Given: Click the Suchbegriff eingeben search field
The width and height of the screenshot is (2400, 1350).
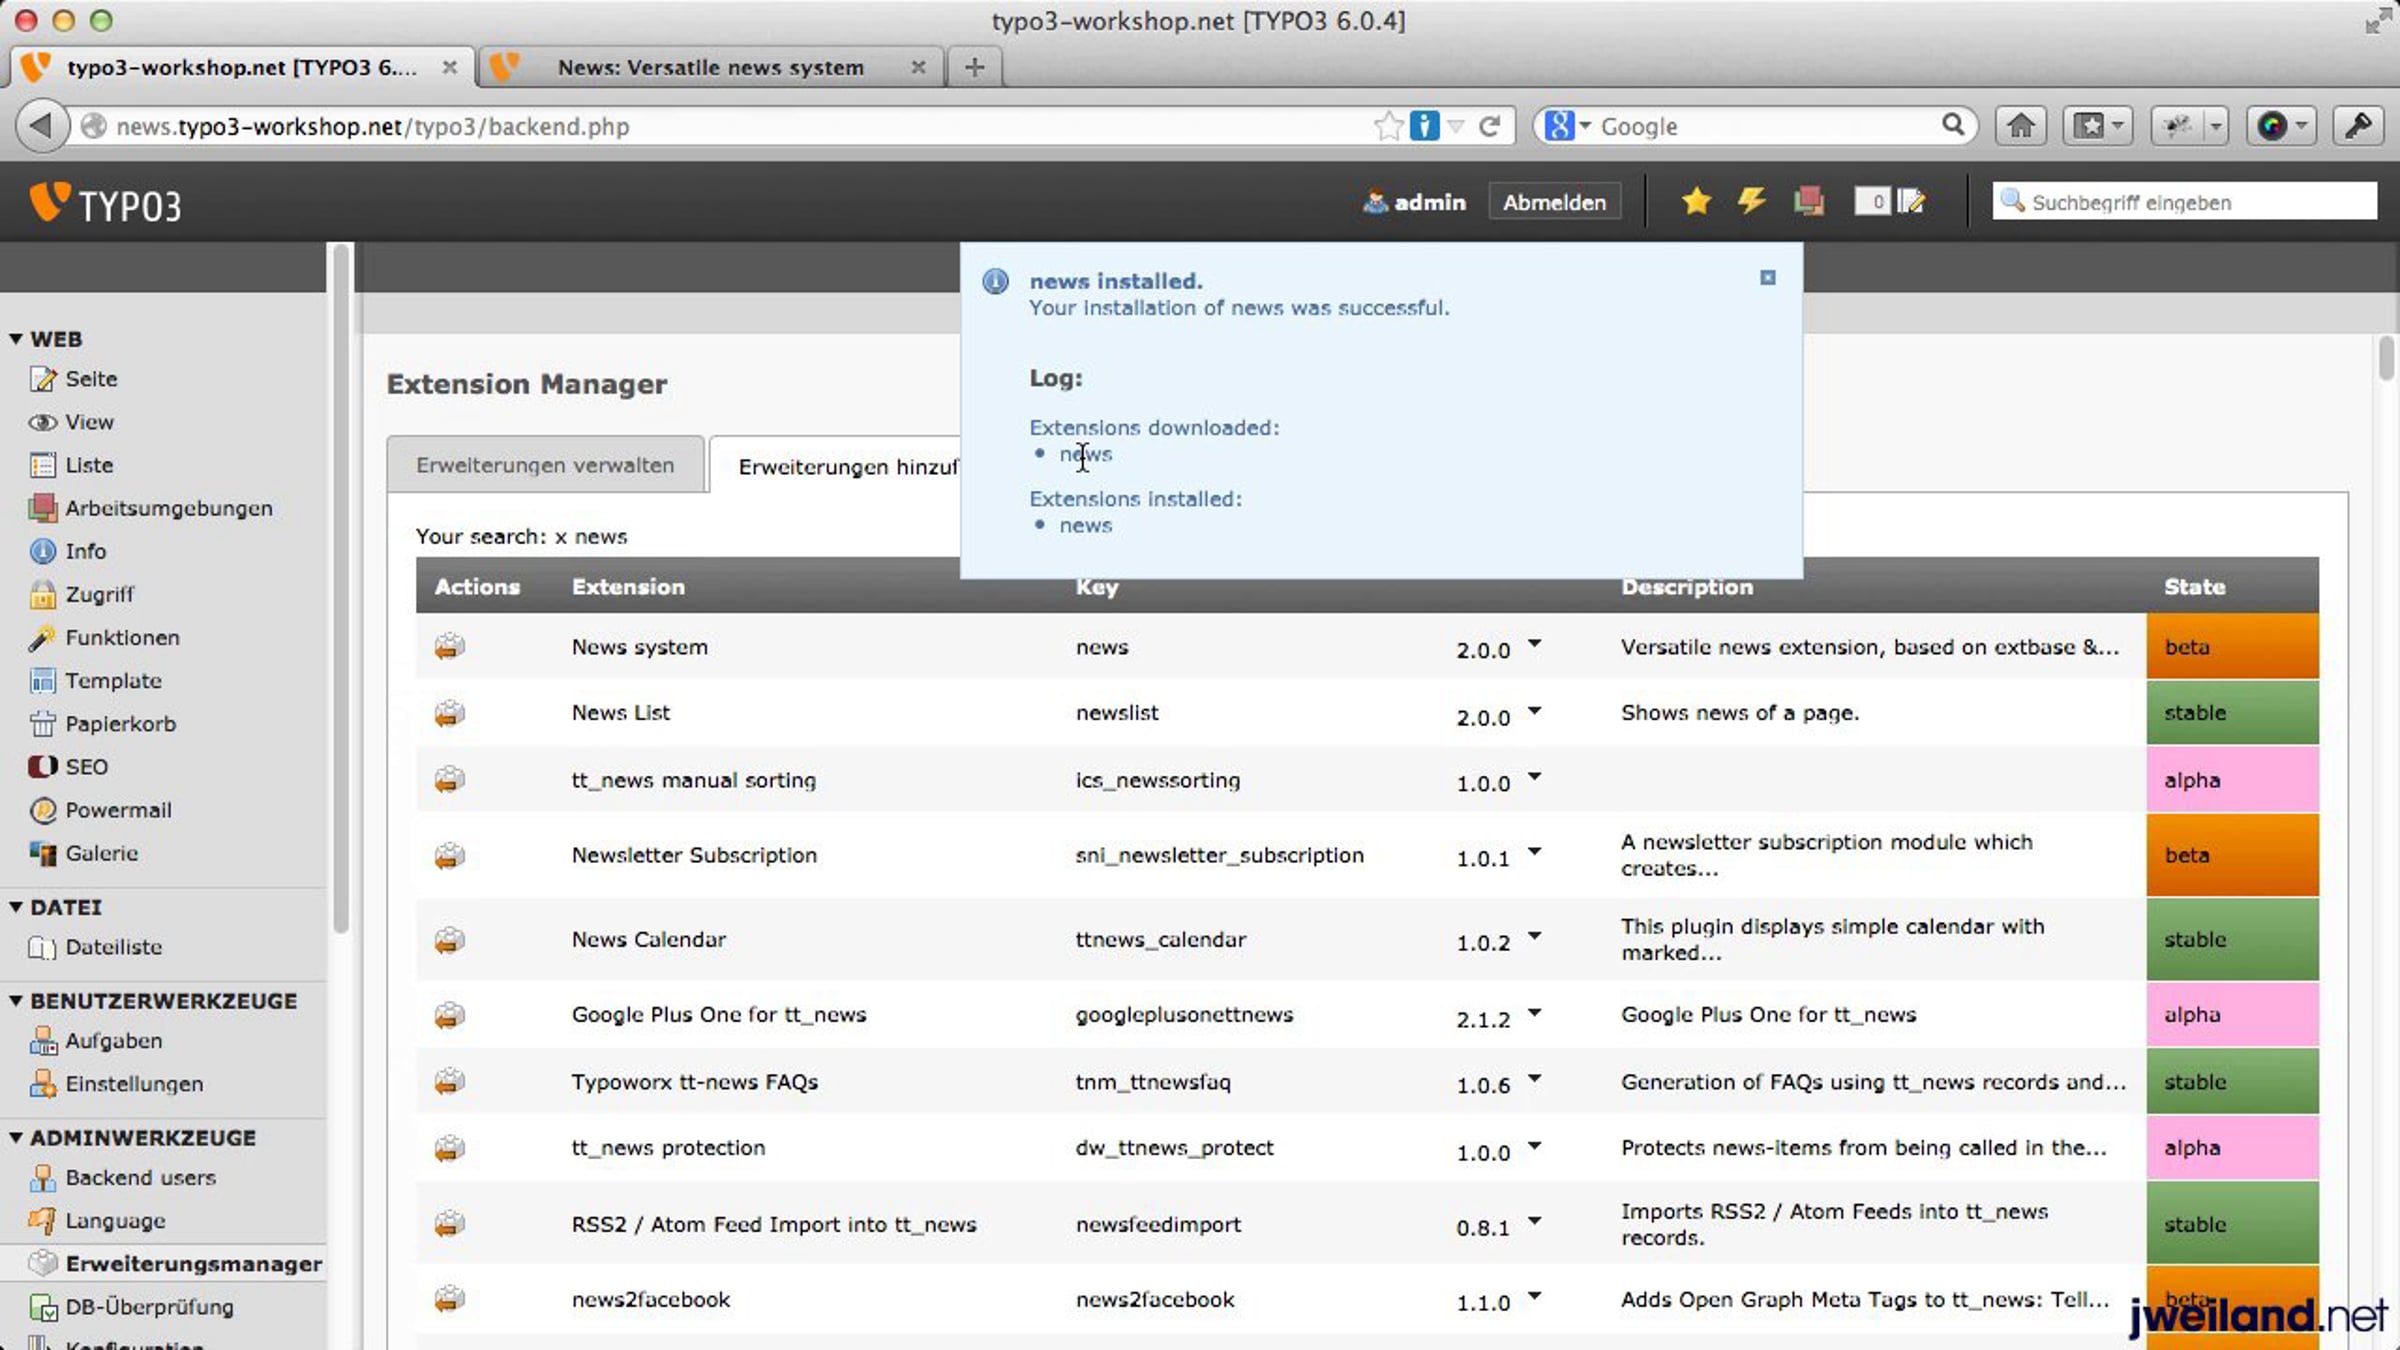Looking at the screenshot, I should click(x=2185, y=202).
